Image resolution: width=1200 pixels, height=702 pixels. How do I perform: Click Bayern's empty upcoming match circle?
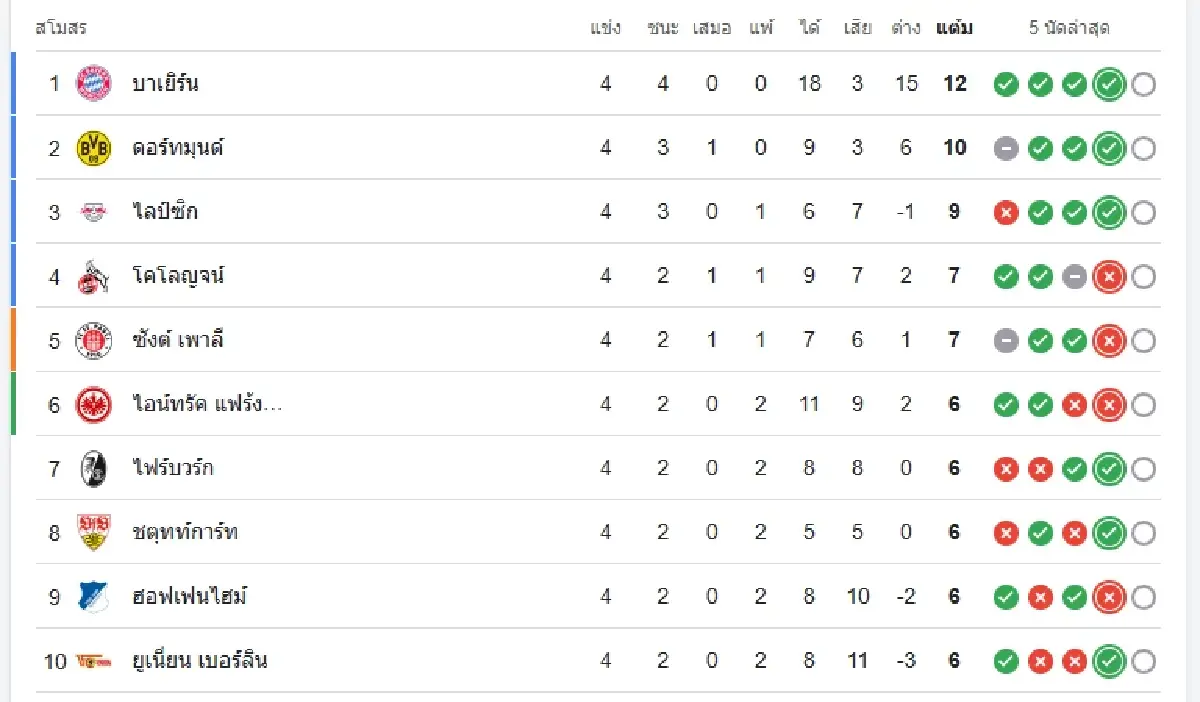(x=1143, y=85)
